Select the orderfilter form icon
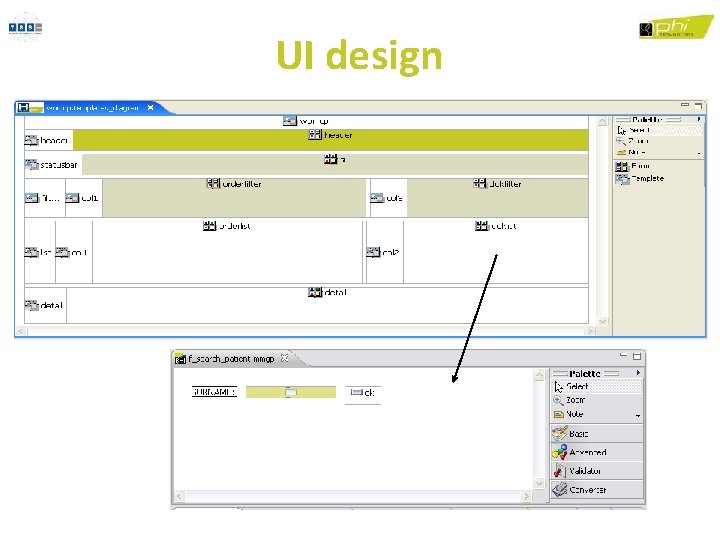This screenshot has width=720, height=540. (x=213, y=184)
